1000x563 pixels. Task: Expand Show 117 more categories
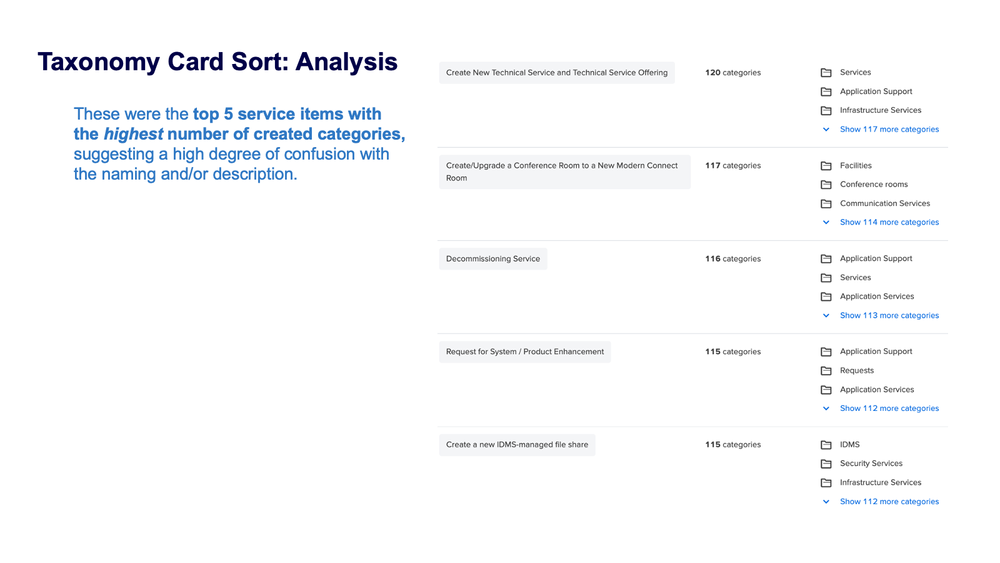(889, 129)
